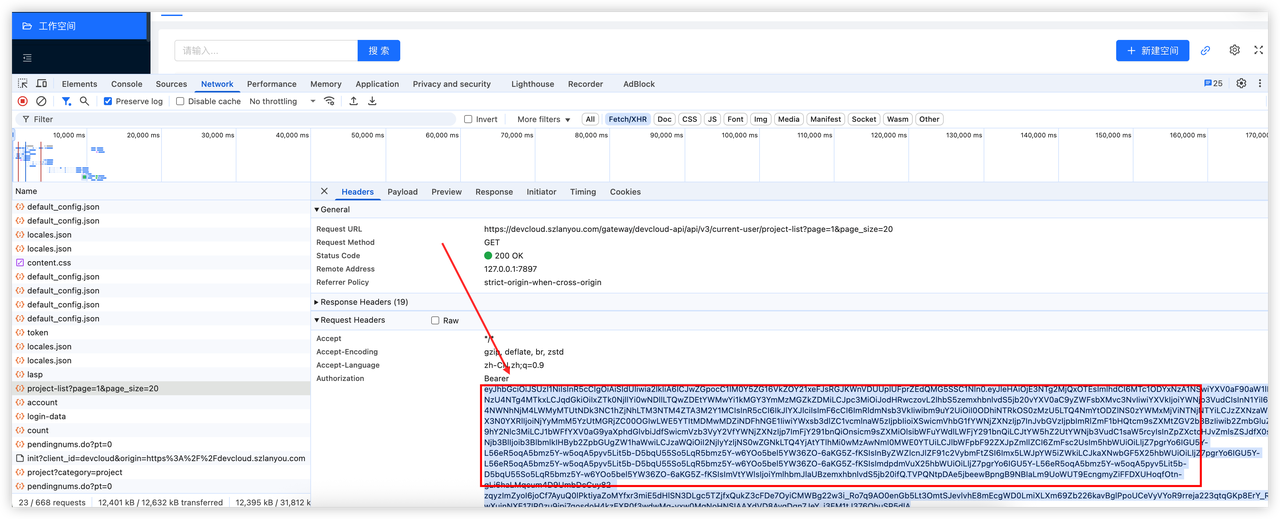This screenshot has width=1280, height=519.
Task: Click the inspect element picker icon
Action: click(22, 84)
